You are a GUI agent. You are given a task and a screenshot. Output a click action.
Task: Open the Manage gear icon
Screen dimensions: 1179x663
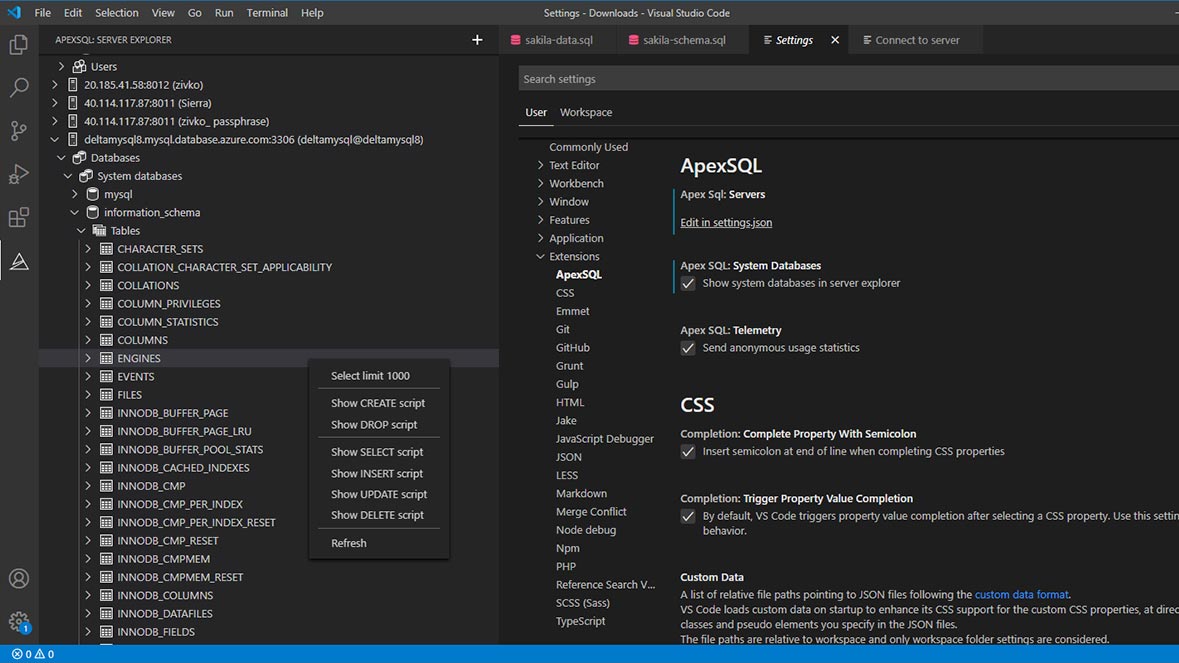click(19, 621)
